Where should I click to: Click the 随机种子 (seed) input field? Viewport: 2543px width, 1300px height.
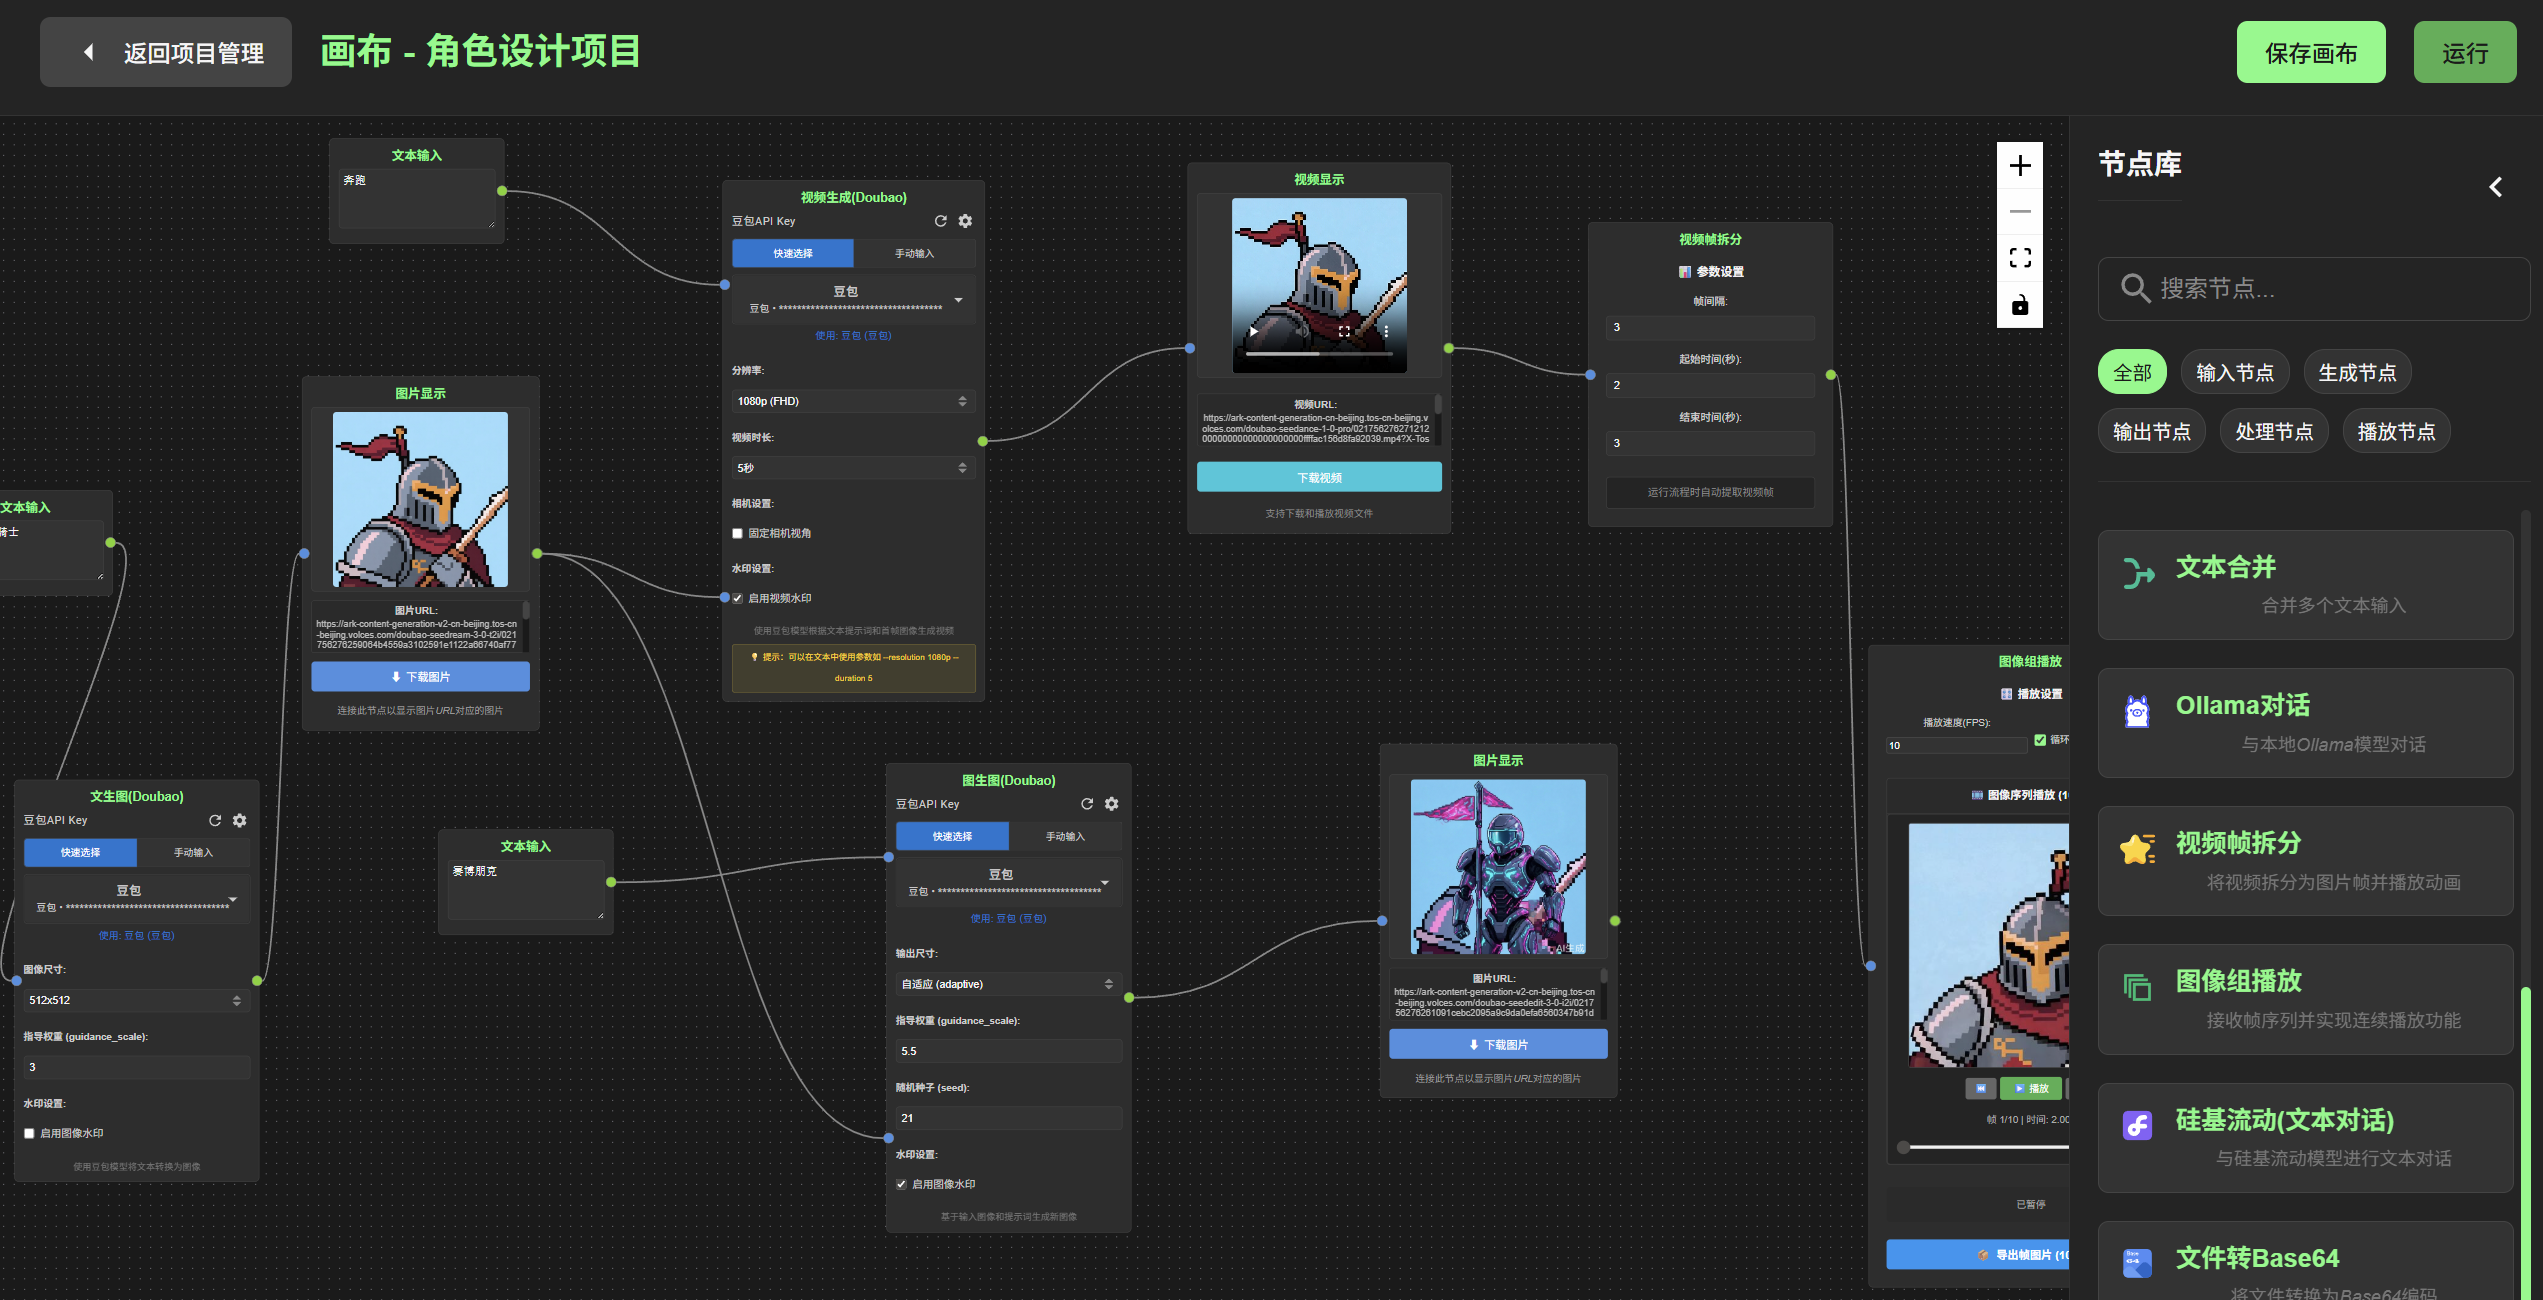pos(1008,1118)
